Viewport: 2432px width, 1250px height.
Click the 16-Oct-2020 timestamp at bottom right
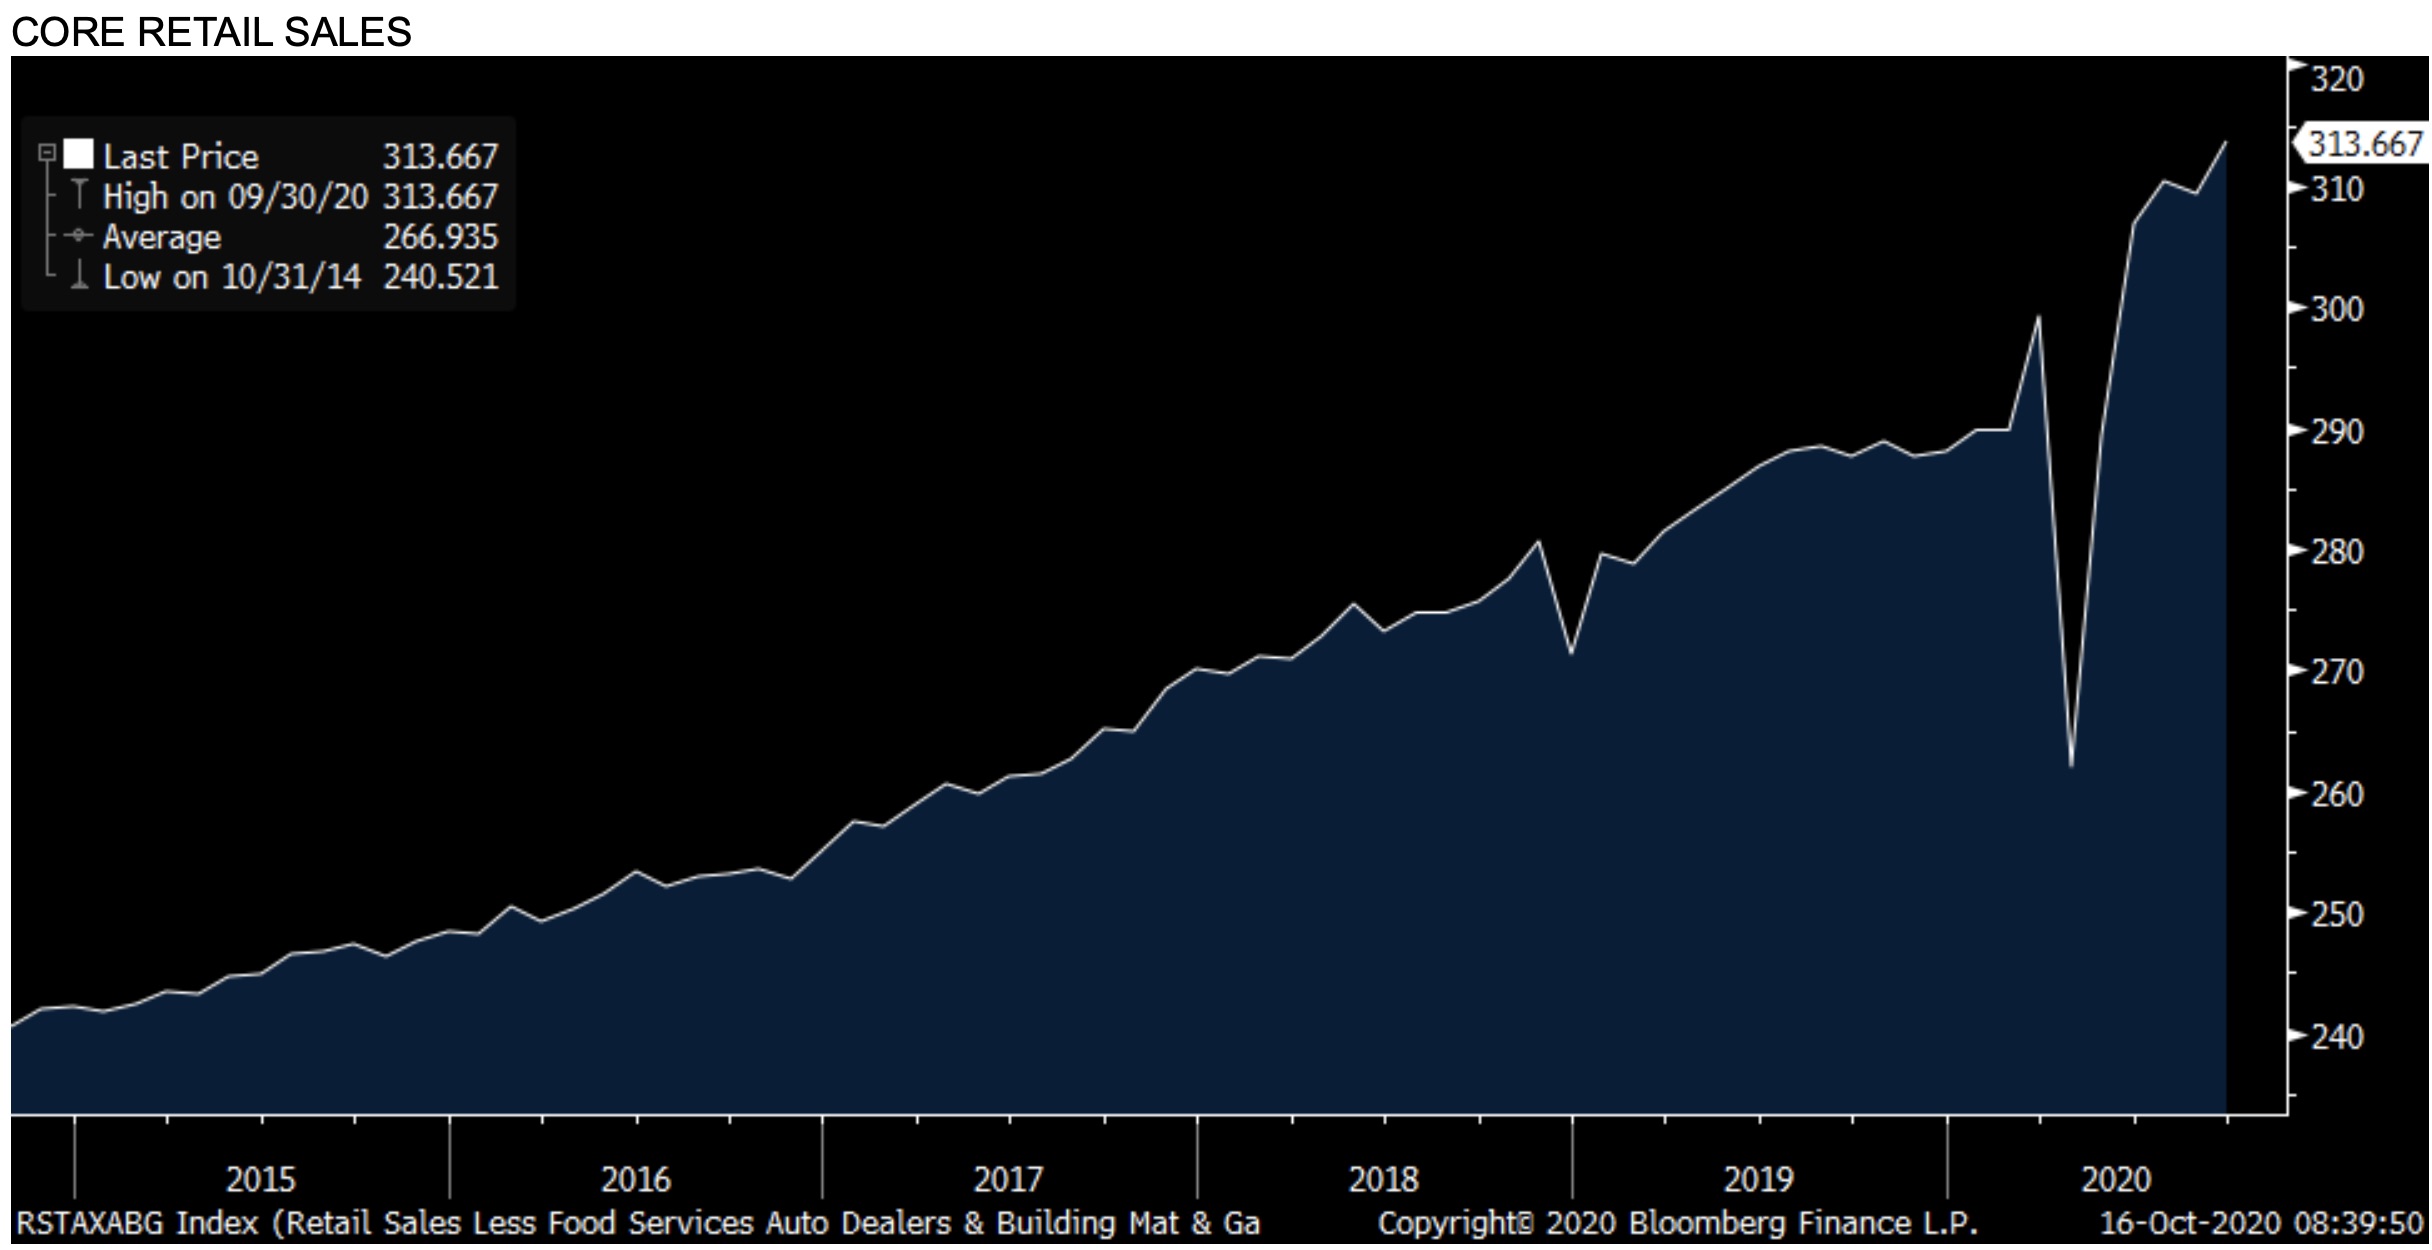[2261, 1223]
